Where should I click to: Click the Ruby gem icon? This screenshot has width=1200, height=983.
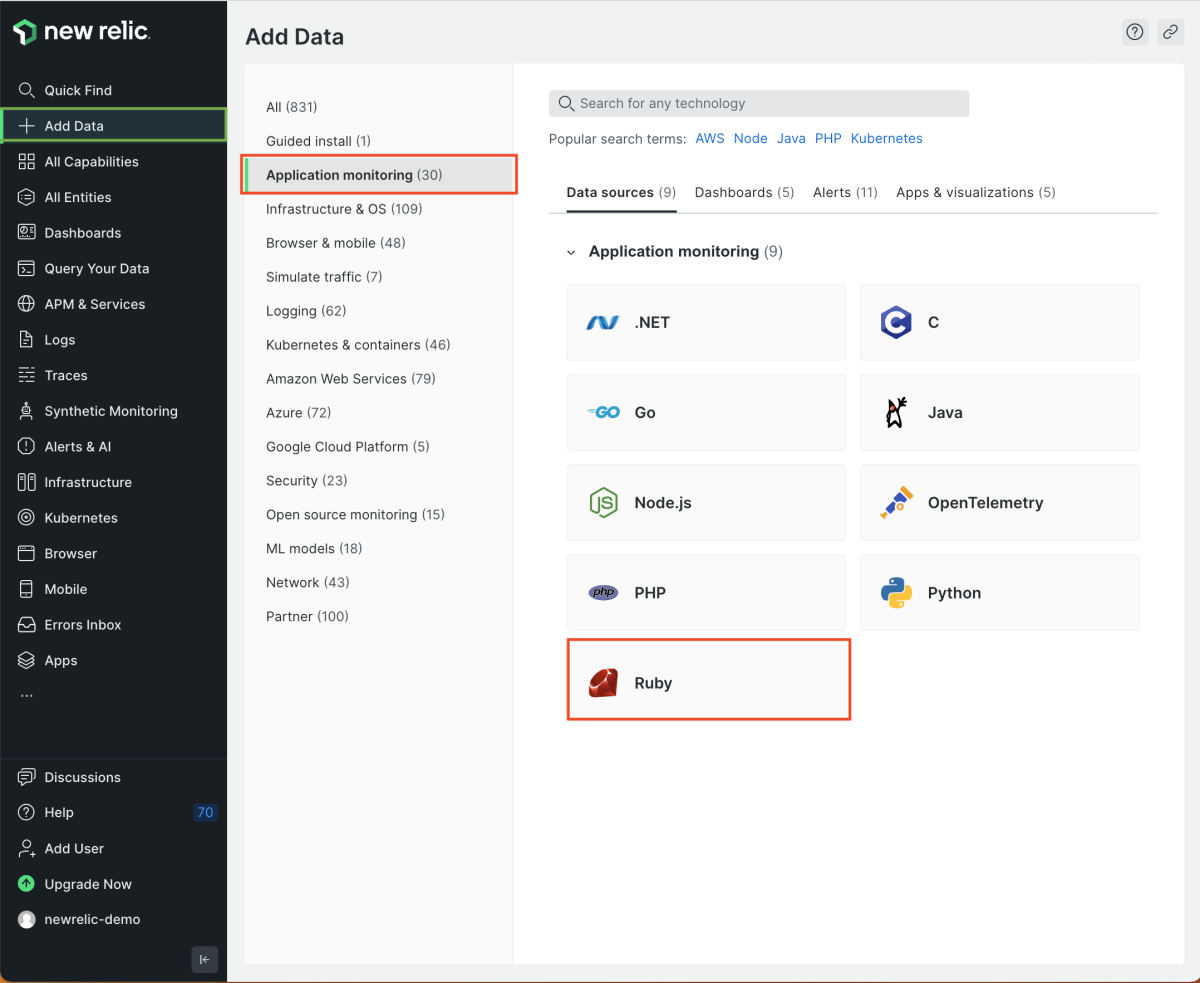click(x=603, y=683)
